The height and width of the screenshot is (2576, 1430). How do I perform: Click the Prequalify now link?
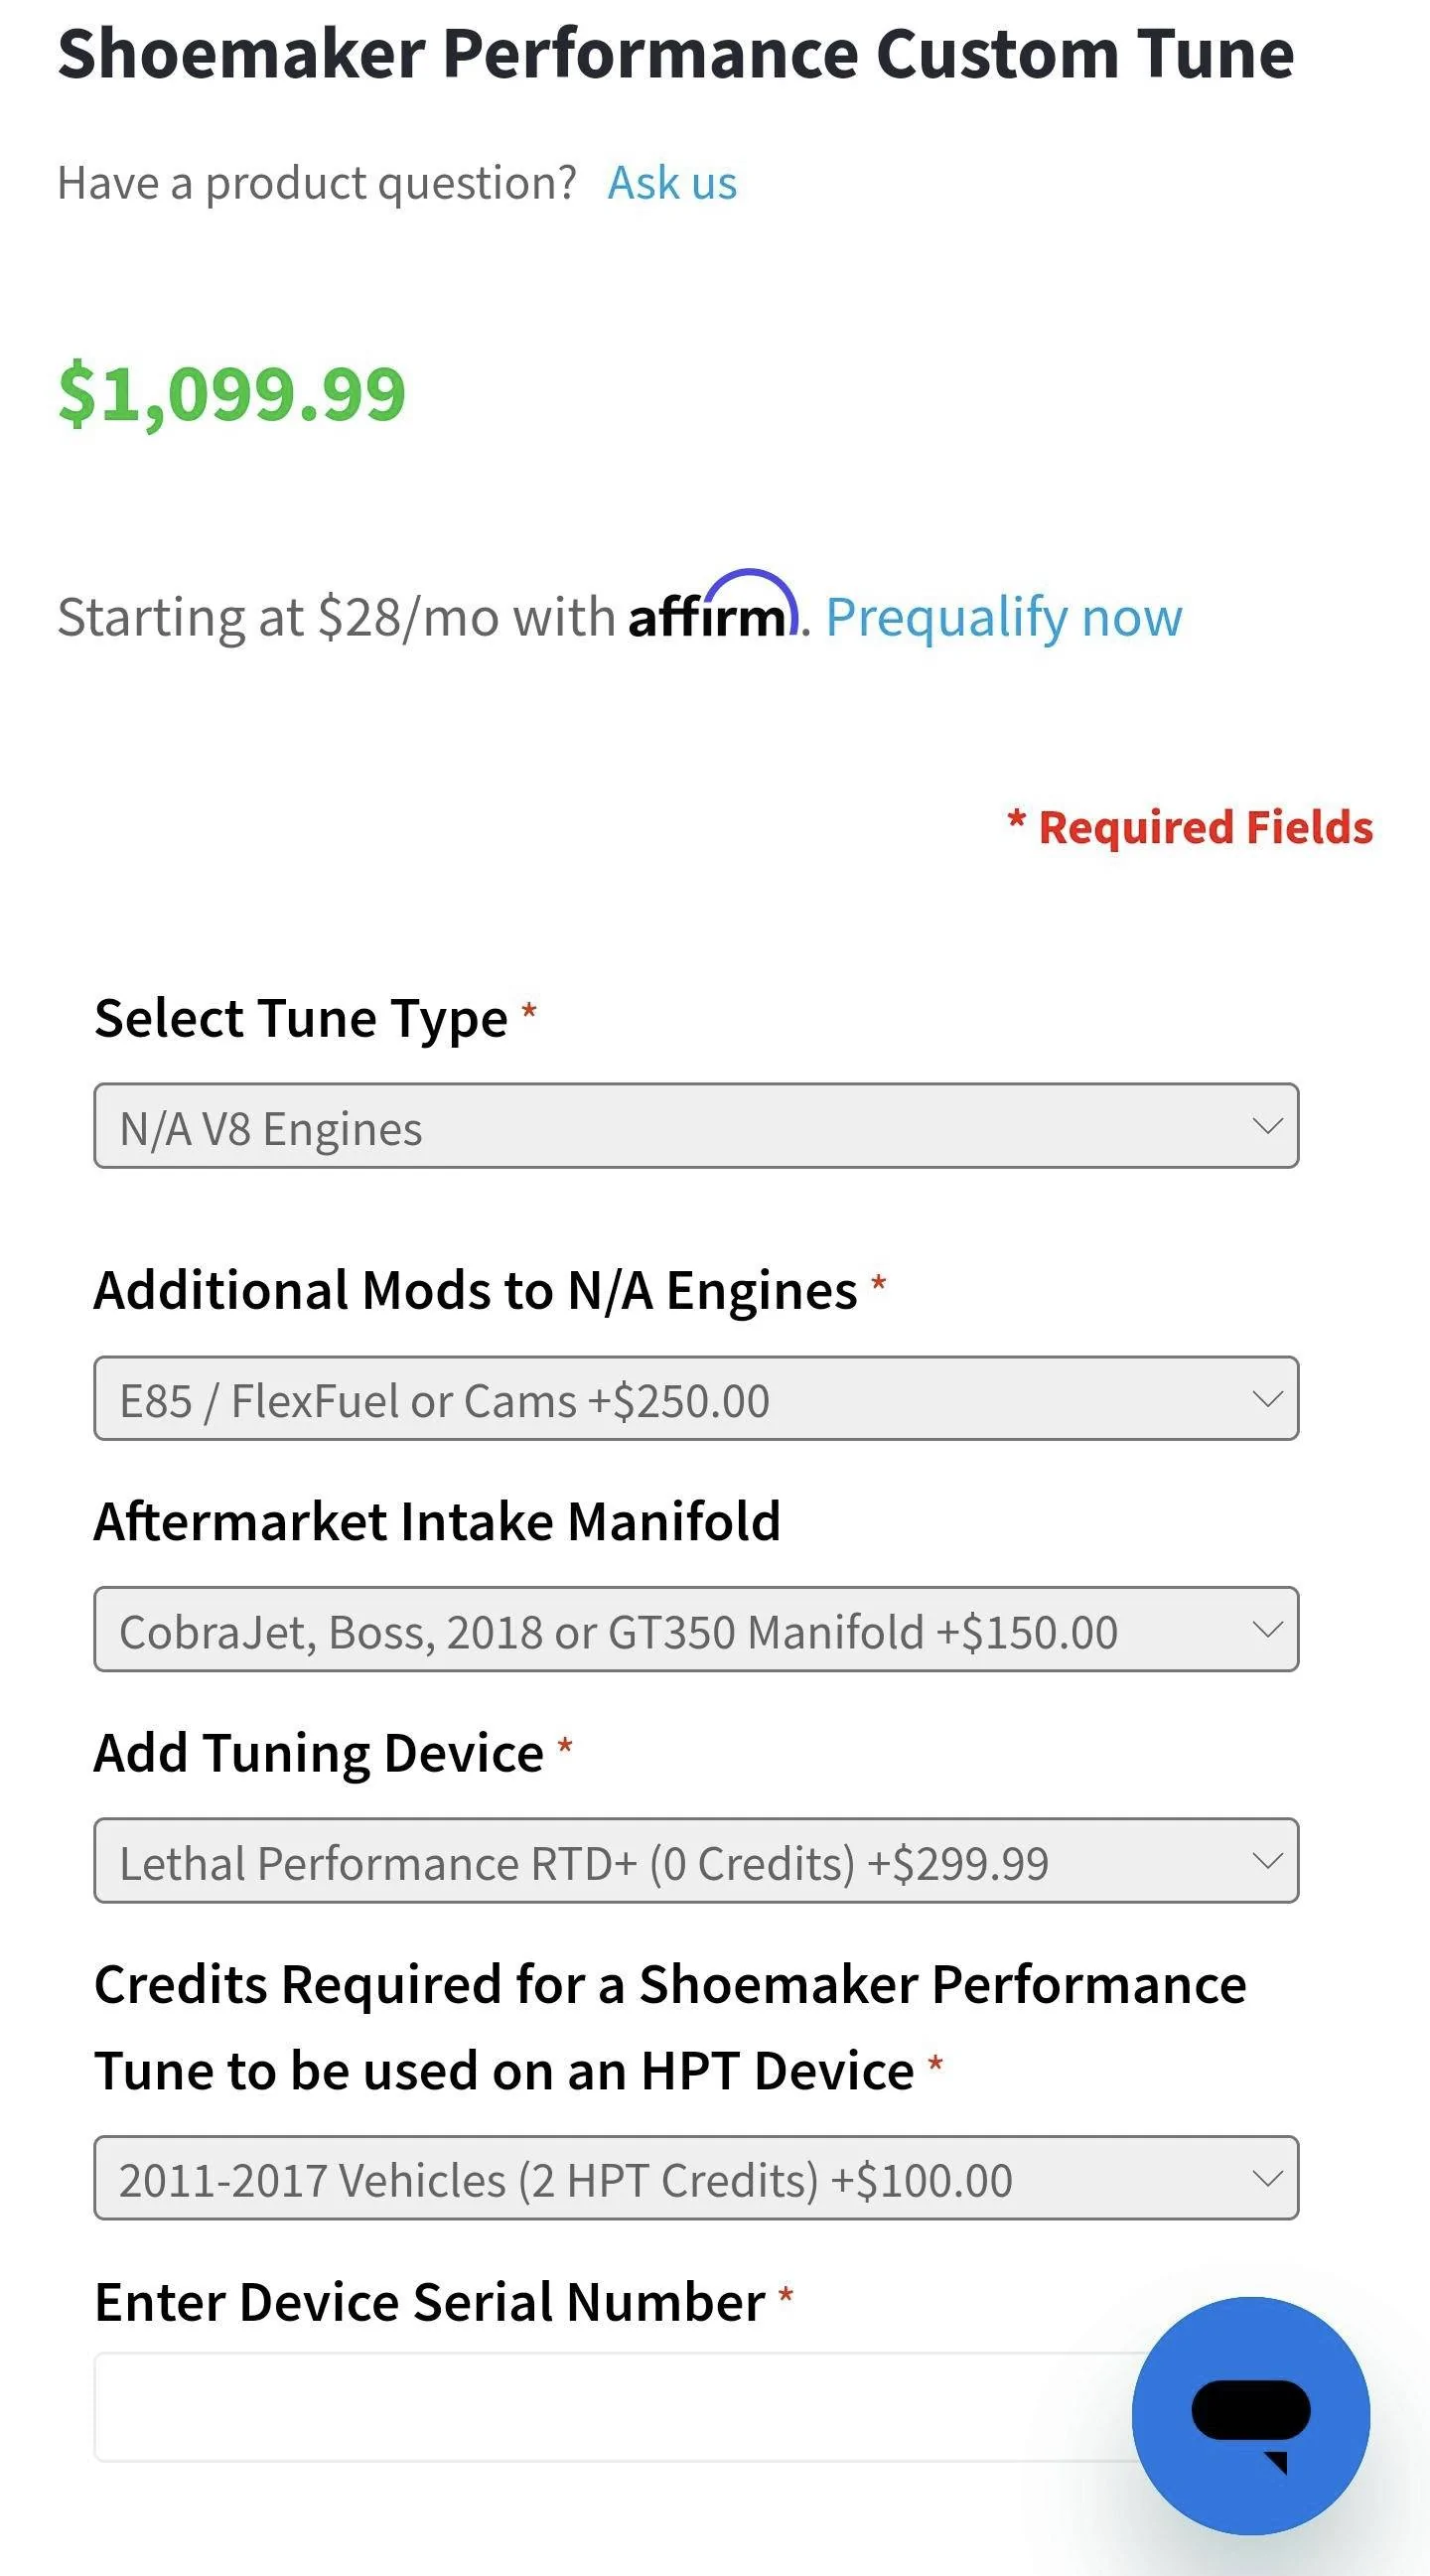pos(1004,618)
